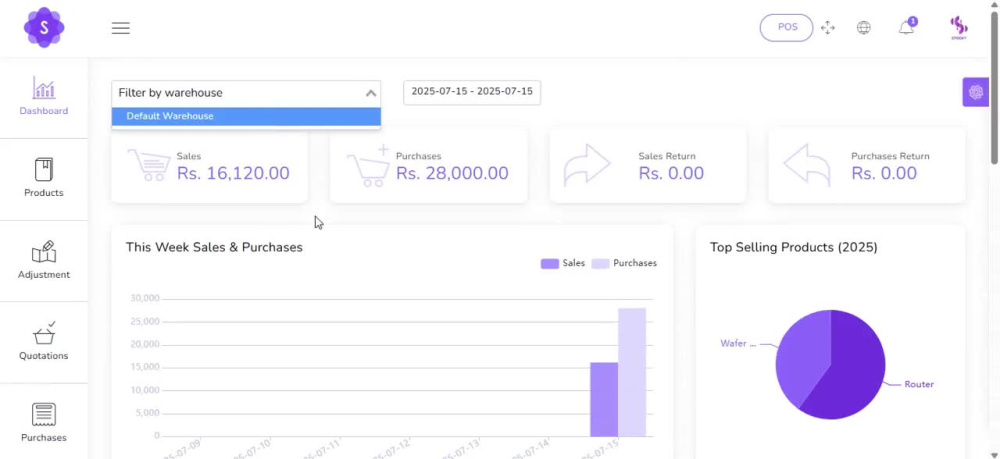The height and width of the screenshot is (459, 1000).
Task: Go to Adjustment in sidebar
Action: tap(44, 261)
